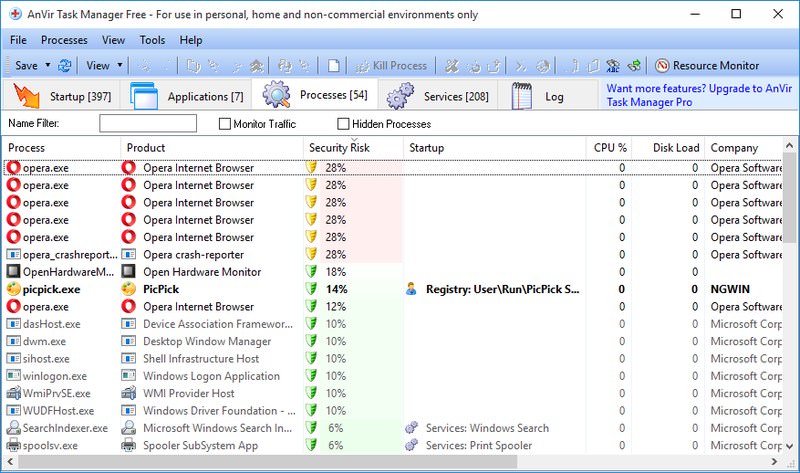This screenshot has height=473, width=800.
Task: Expand the View toolbar dropdown arrow
Action: (120, 65)
